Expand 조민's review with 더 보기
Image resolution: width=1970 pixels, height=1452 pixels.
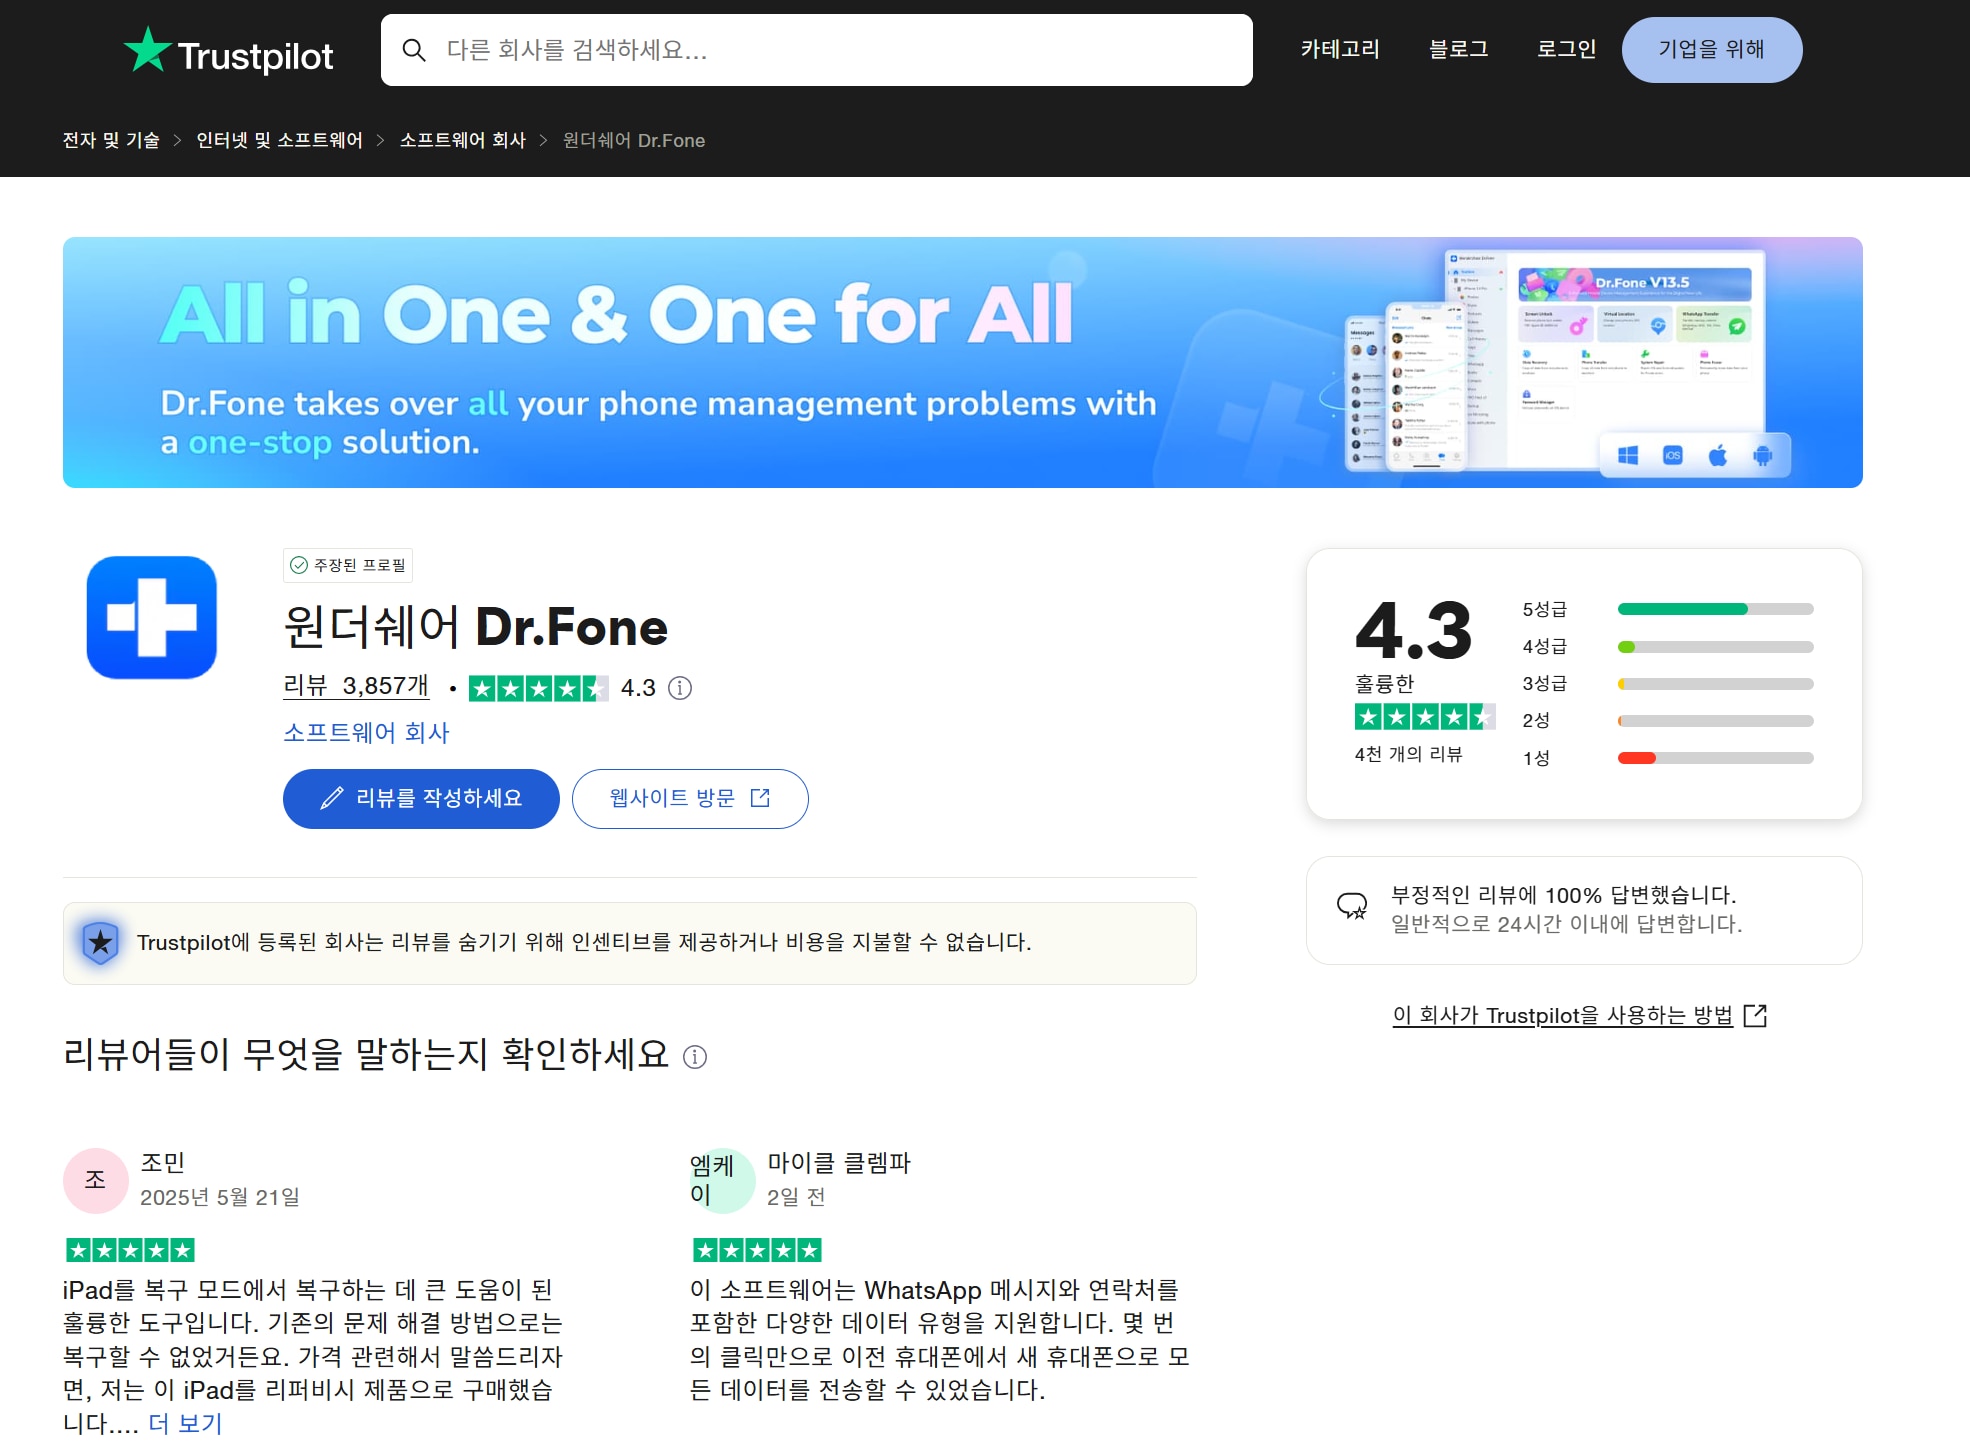click(185, 1424)
